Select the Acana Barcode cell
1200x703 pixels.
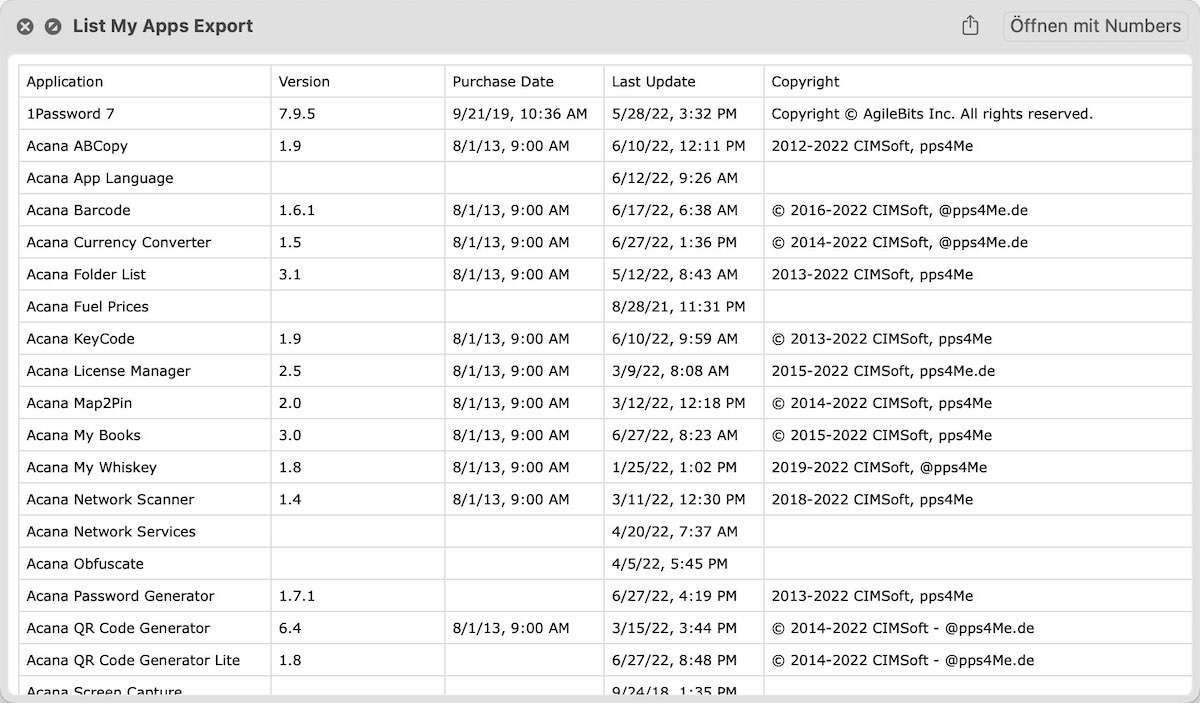pyautogui.click(x=145, y=210)
